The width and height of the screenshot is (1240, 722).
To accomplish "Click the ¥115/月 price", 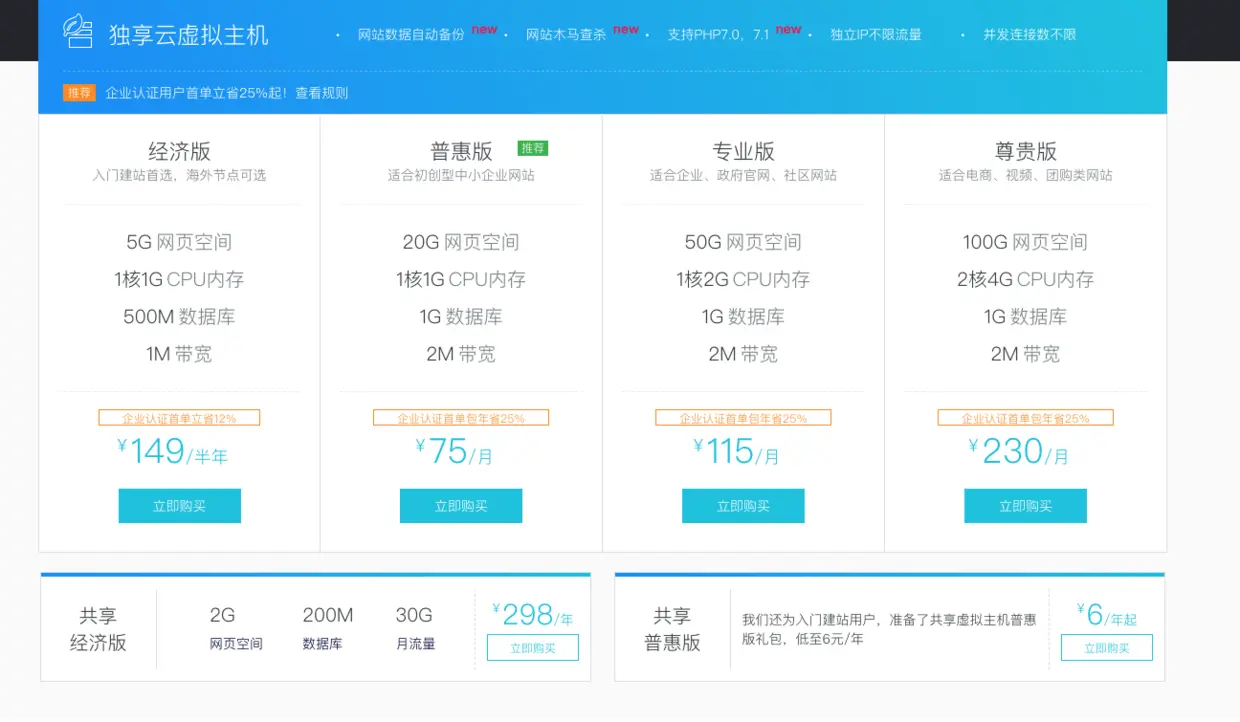I will coord(736,452).
